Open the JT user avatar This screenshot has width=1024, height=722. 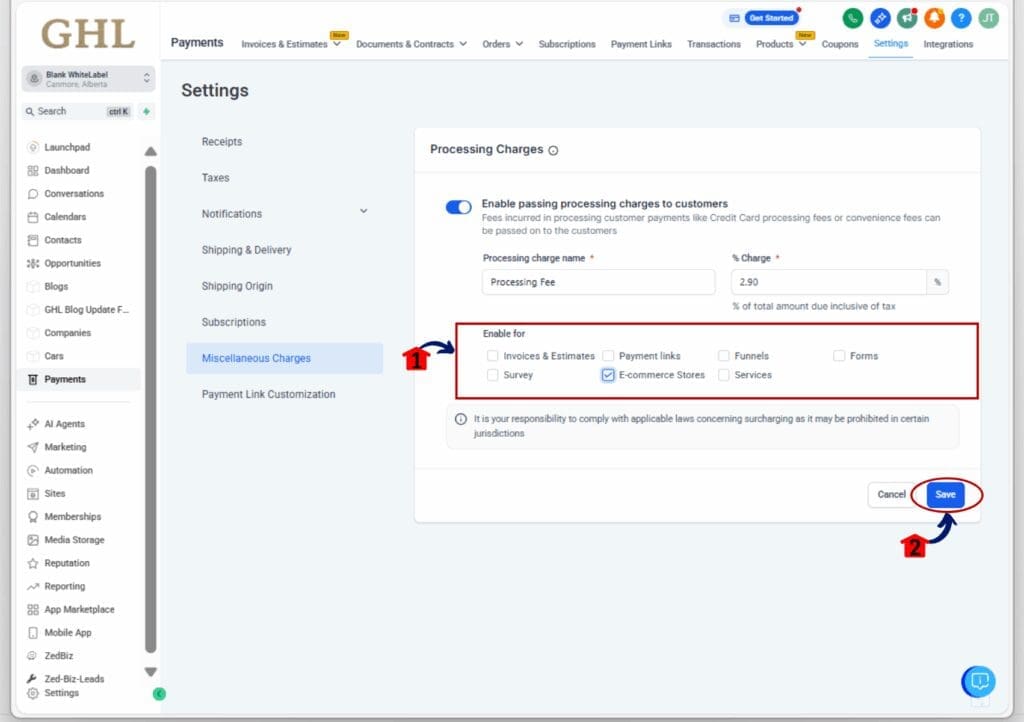(988, 18)
